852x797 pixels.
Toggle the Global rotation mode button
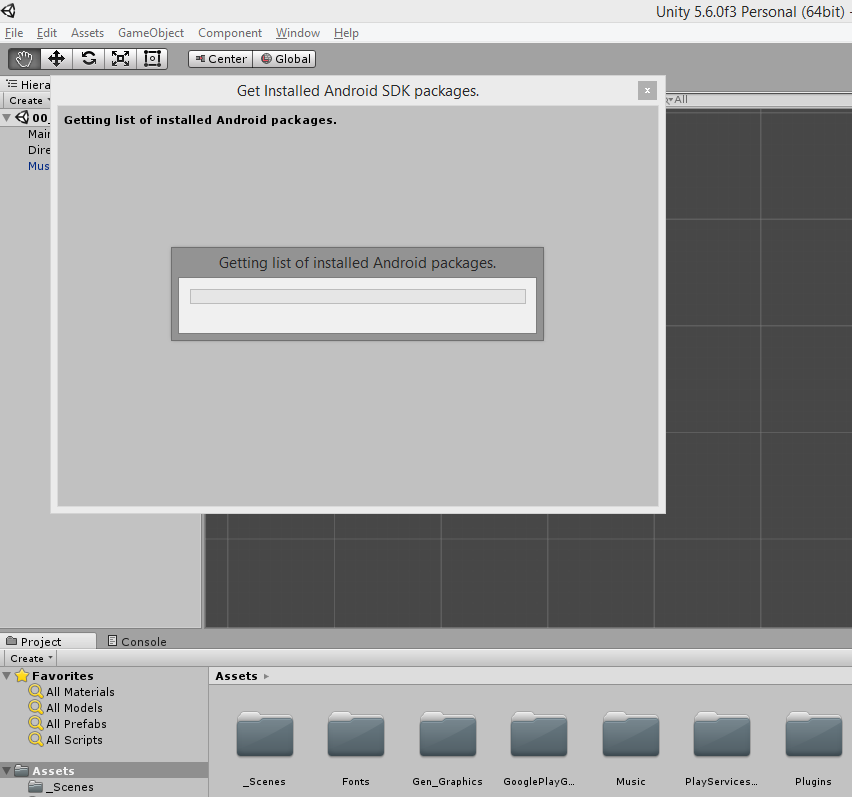click(285, 59)
